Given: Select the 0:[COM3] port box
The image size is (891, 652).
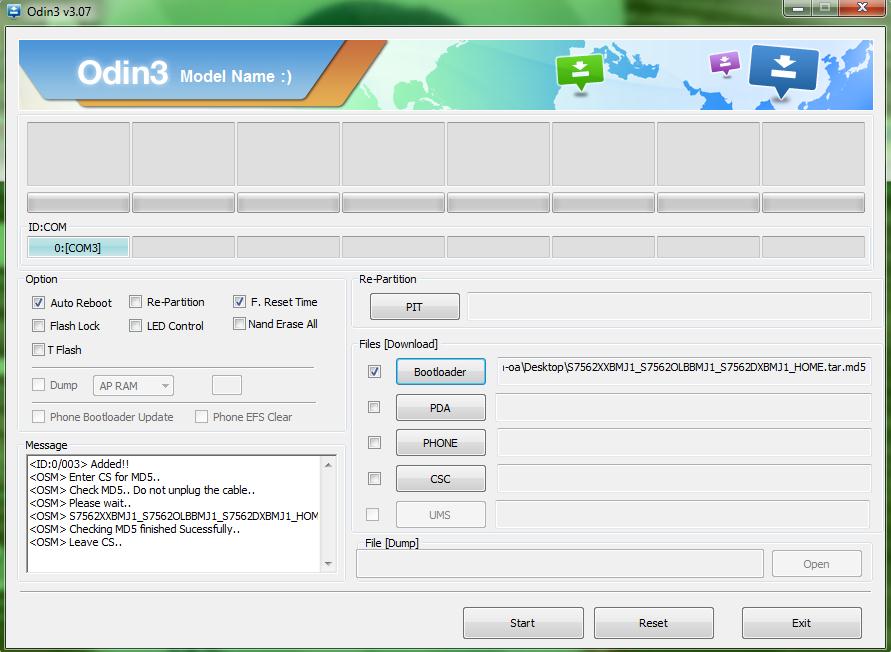Looking at the screenshot, I should [x=78, y=248].
